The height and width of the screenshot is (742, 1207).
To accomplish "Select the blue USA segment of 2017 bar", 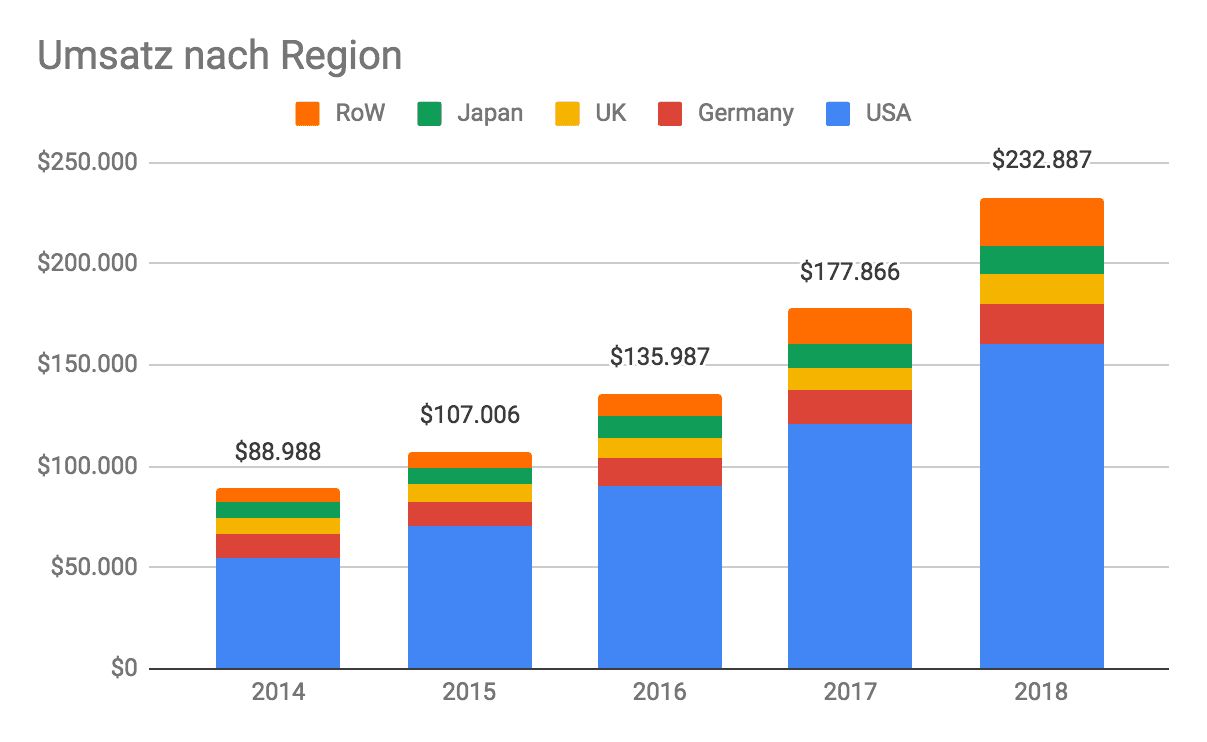I will pyautogui.click(x=850, y=546).
